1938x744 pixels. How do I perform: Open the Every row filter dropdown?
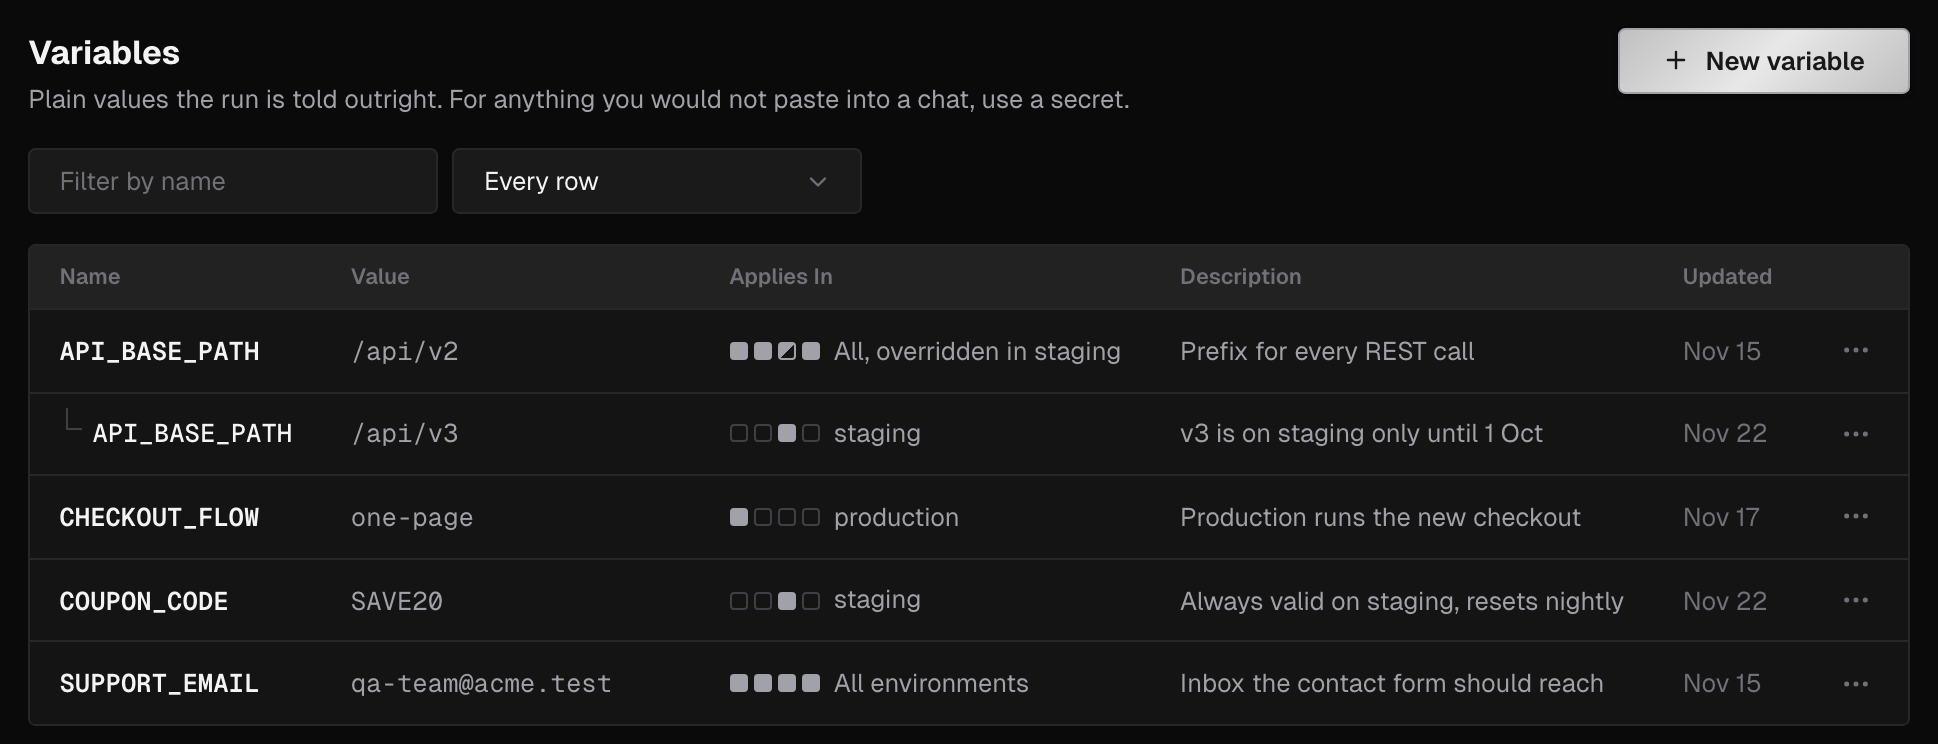(657, 181)
